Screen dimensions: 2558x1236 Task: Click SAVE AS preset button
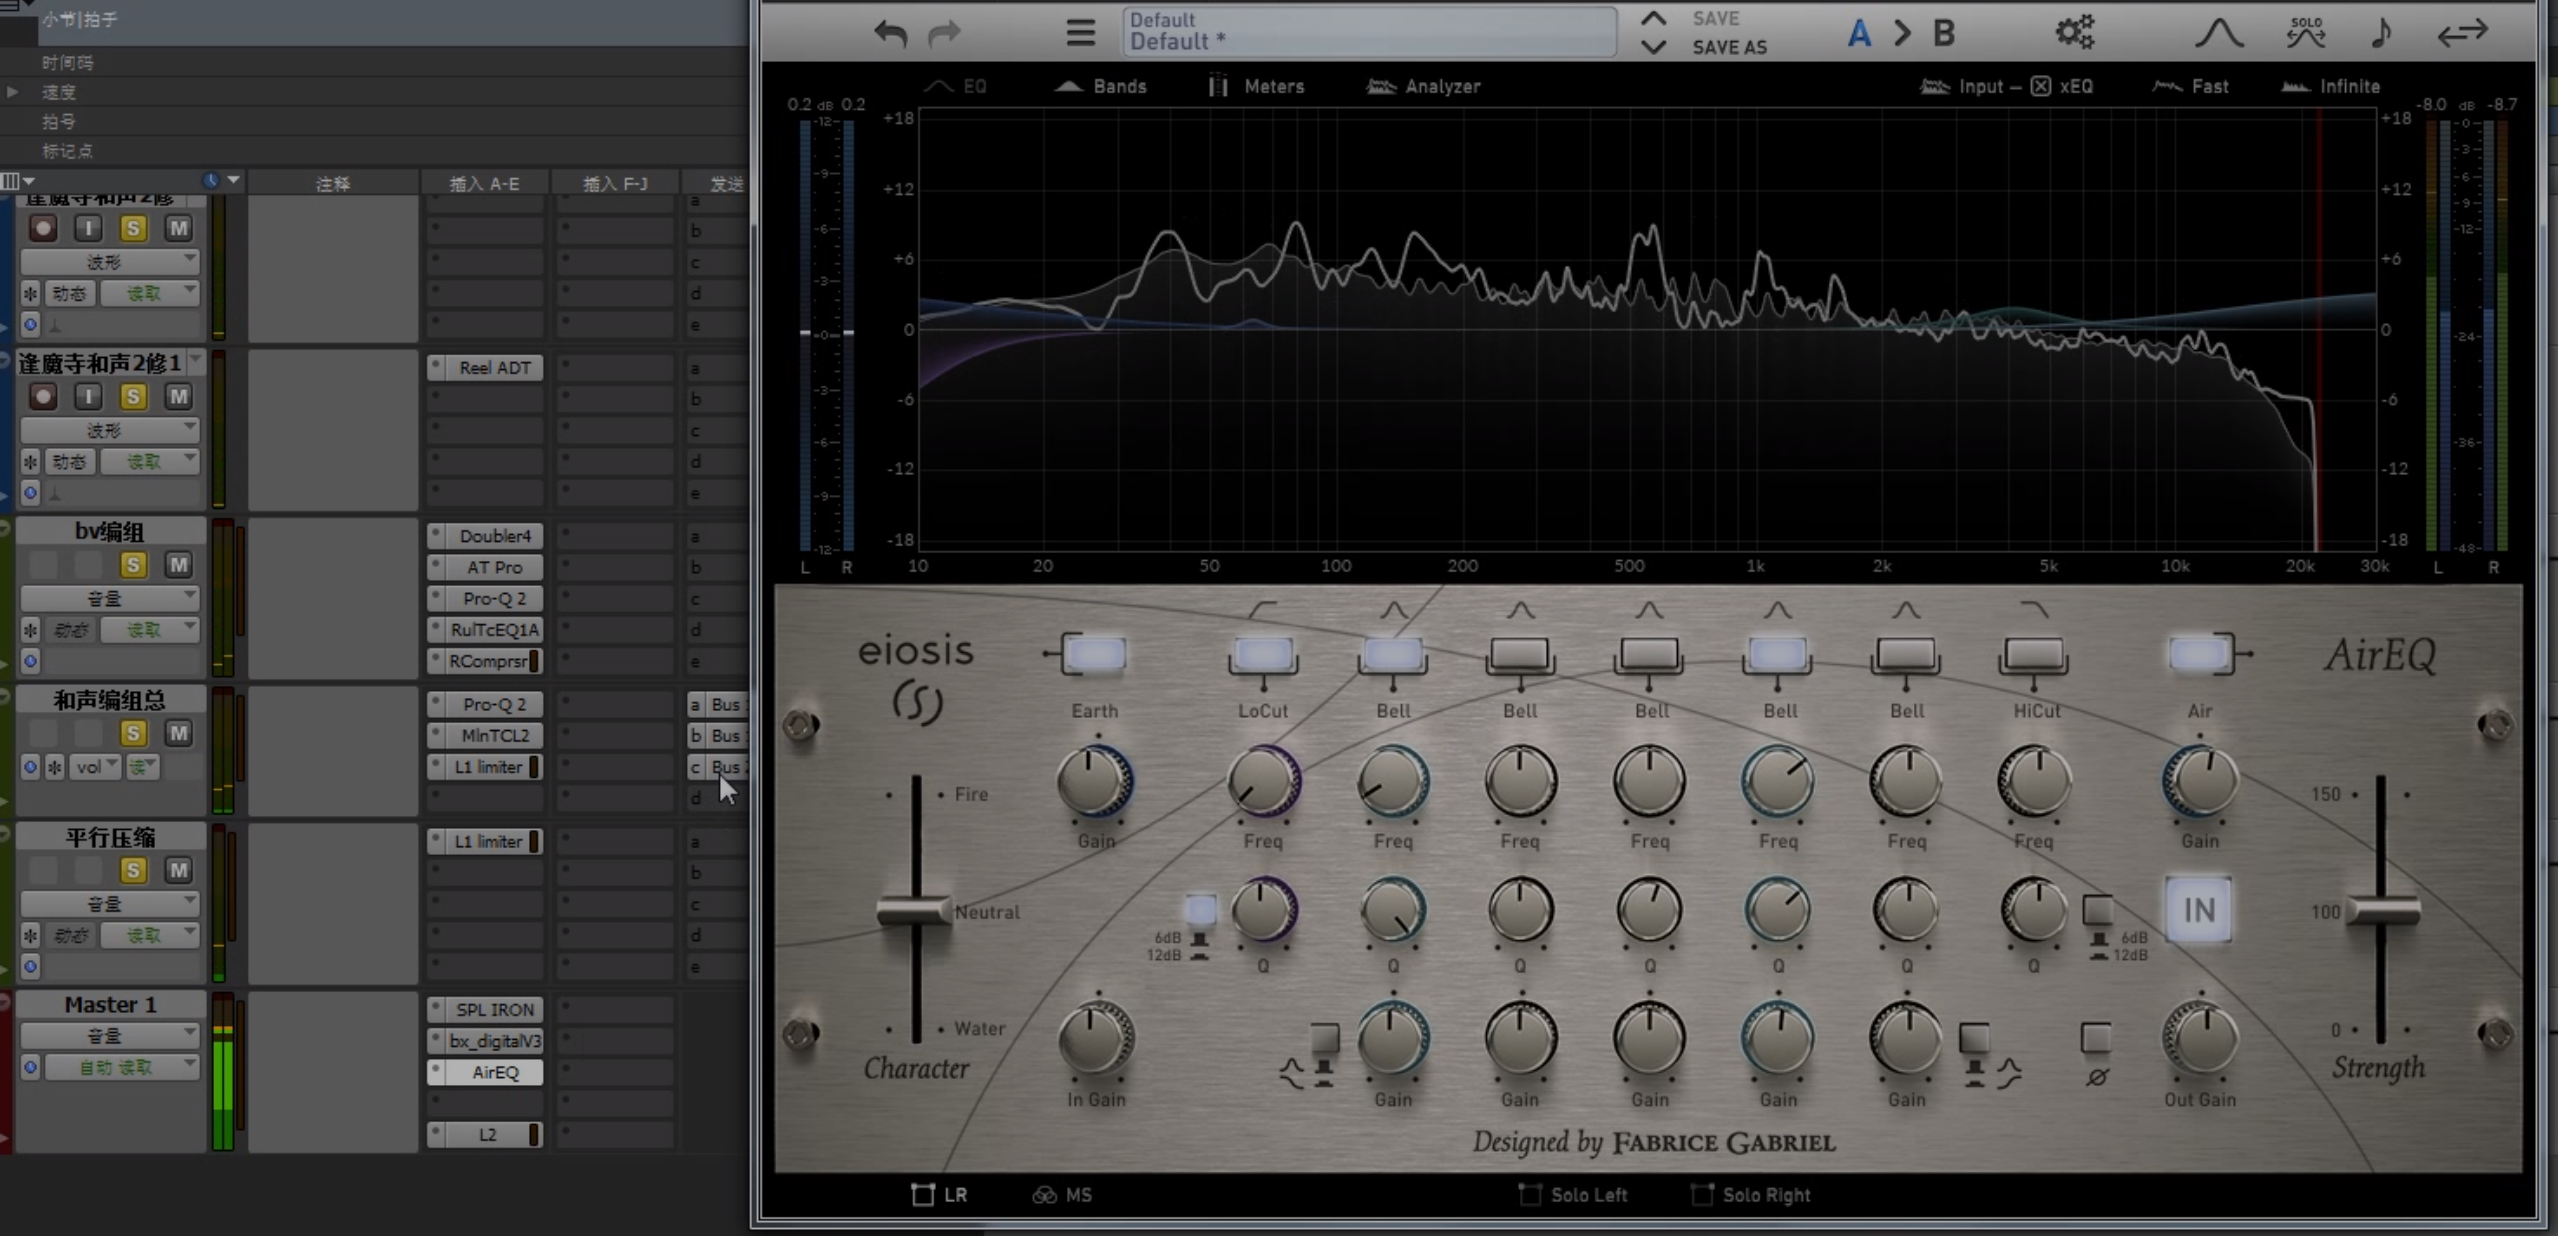click(1729, 47)
